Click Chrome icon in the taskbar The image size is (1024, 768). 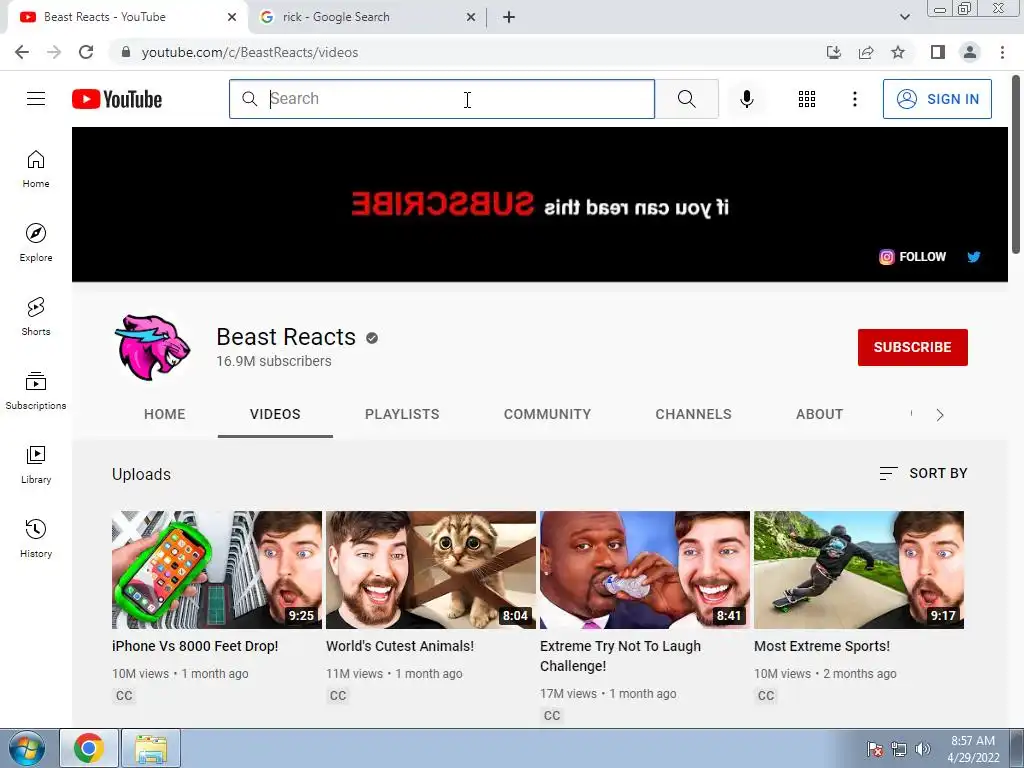point(89,748)
